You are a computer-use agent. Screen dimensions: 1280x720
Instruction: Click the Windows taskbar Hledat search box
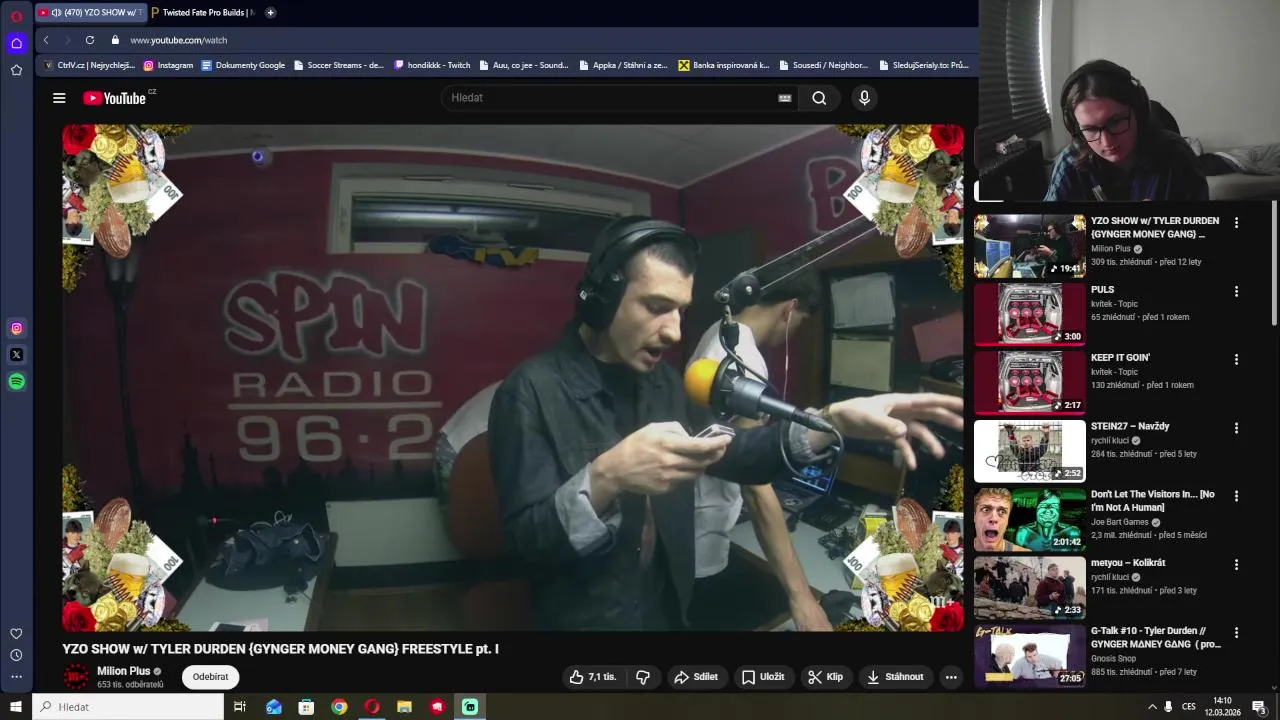[x=128, y=707]
